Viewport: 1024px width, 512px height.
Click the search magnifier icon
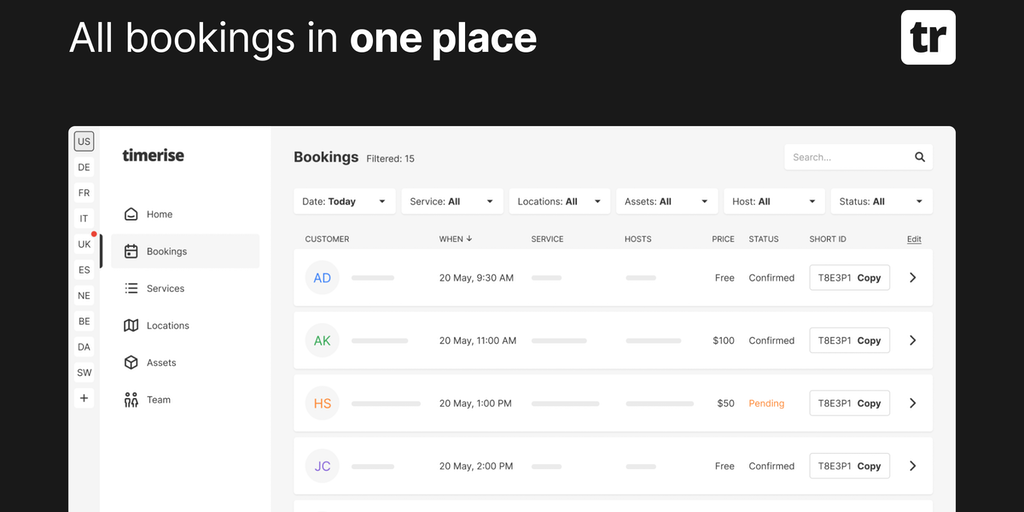(x=920, y=157)
